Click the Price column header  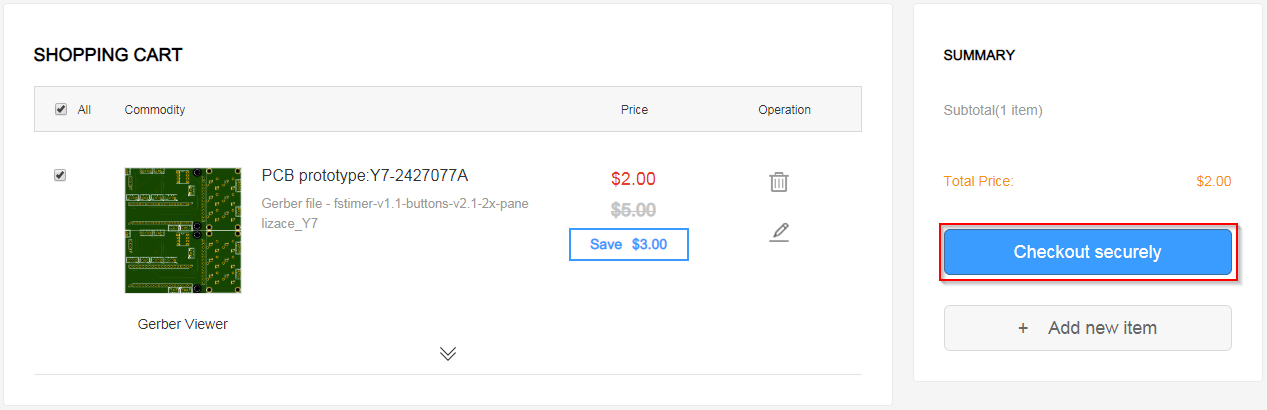[x=634, y=109]
